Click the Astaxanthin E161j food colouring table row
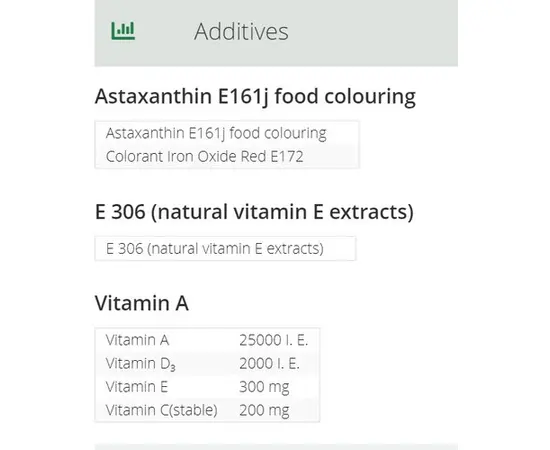This screenshot has width=550, height=450. (227, 133)
